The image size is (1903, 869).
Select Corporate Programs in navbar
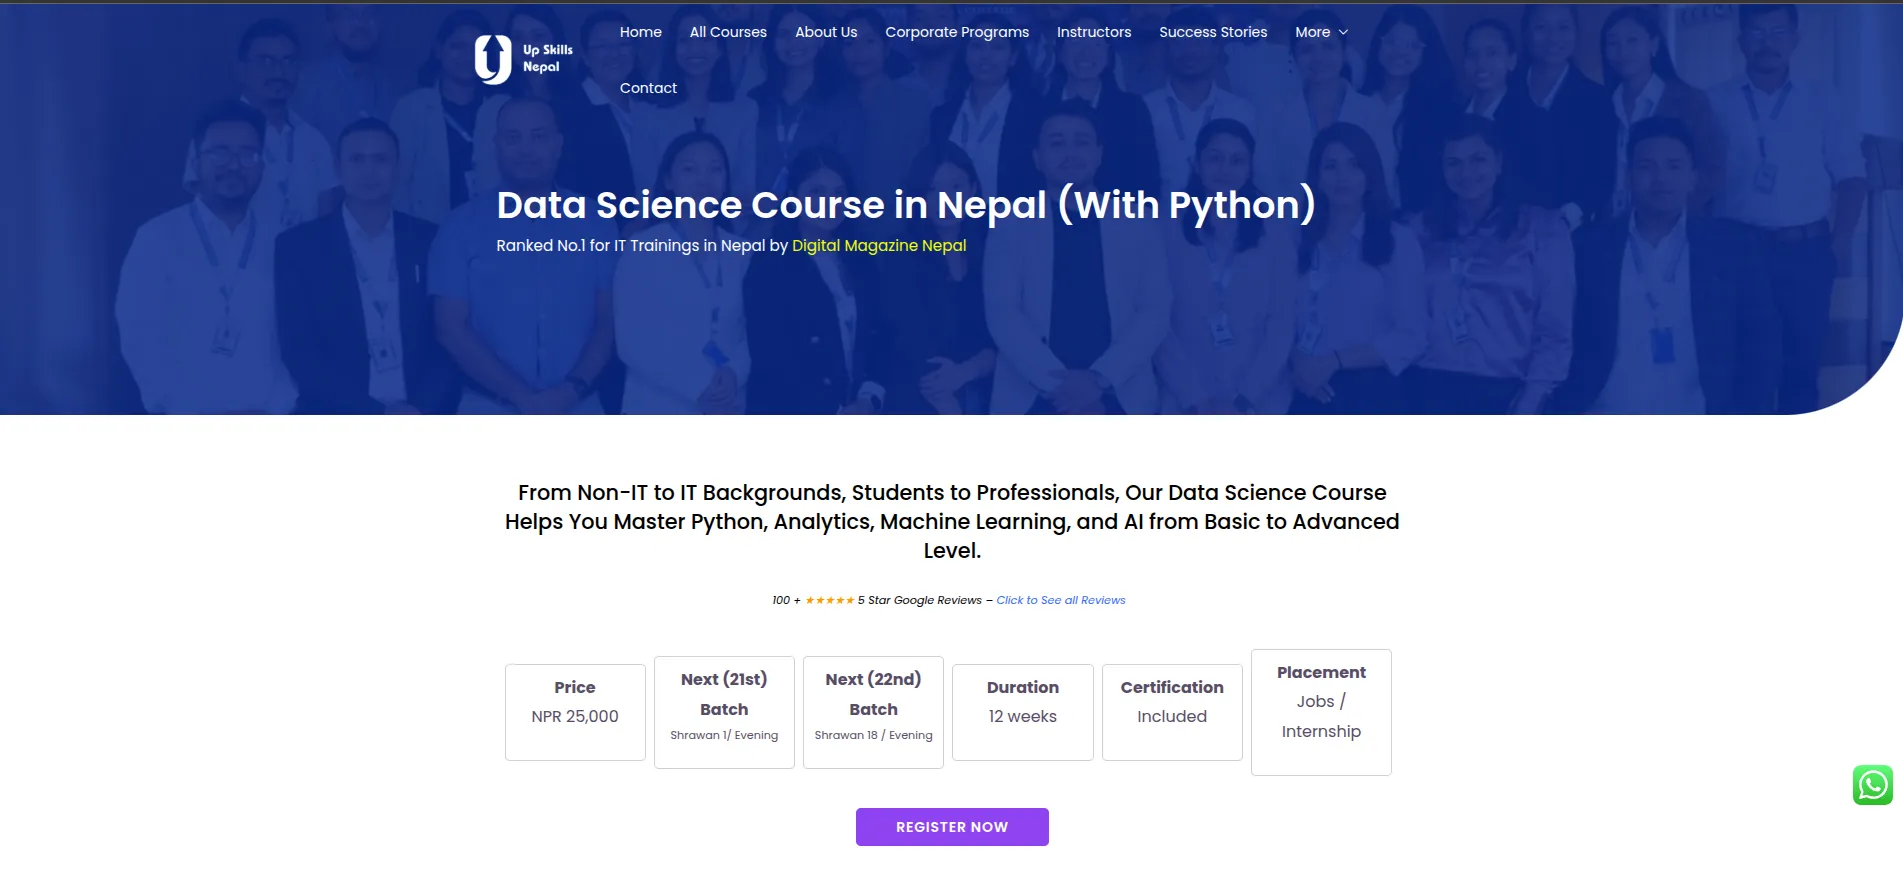pyautogui.click(x=957, y=32)
